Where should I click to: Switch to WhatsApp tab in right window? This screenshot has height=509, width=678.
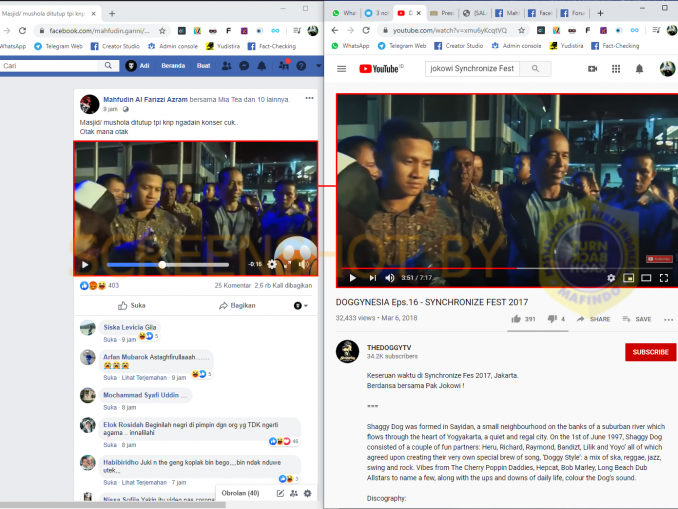tap(344, 13)
